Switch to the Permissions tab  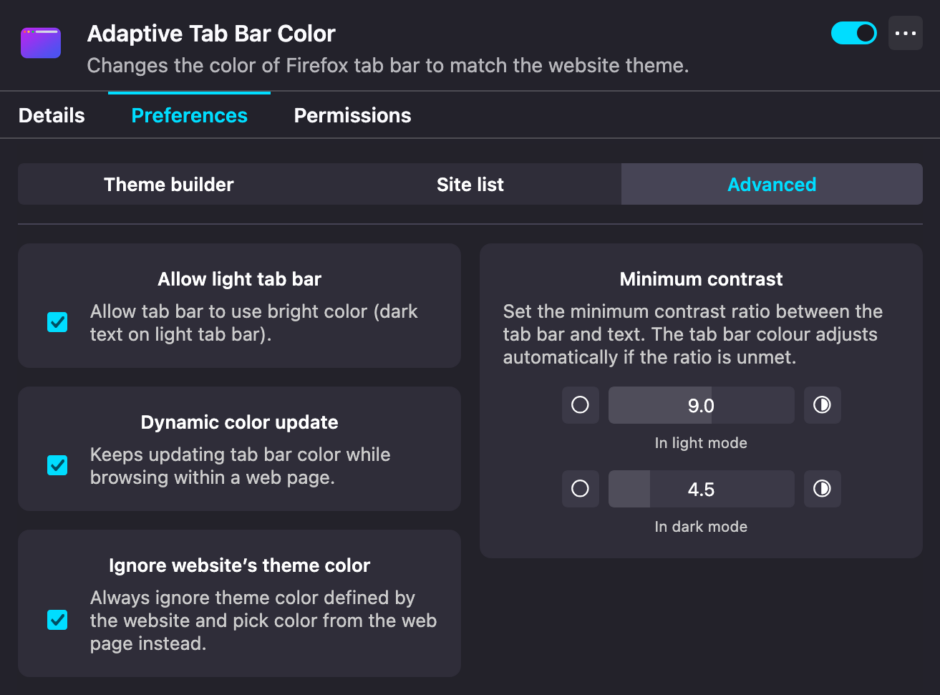tap(352, 115)
